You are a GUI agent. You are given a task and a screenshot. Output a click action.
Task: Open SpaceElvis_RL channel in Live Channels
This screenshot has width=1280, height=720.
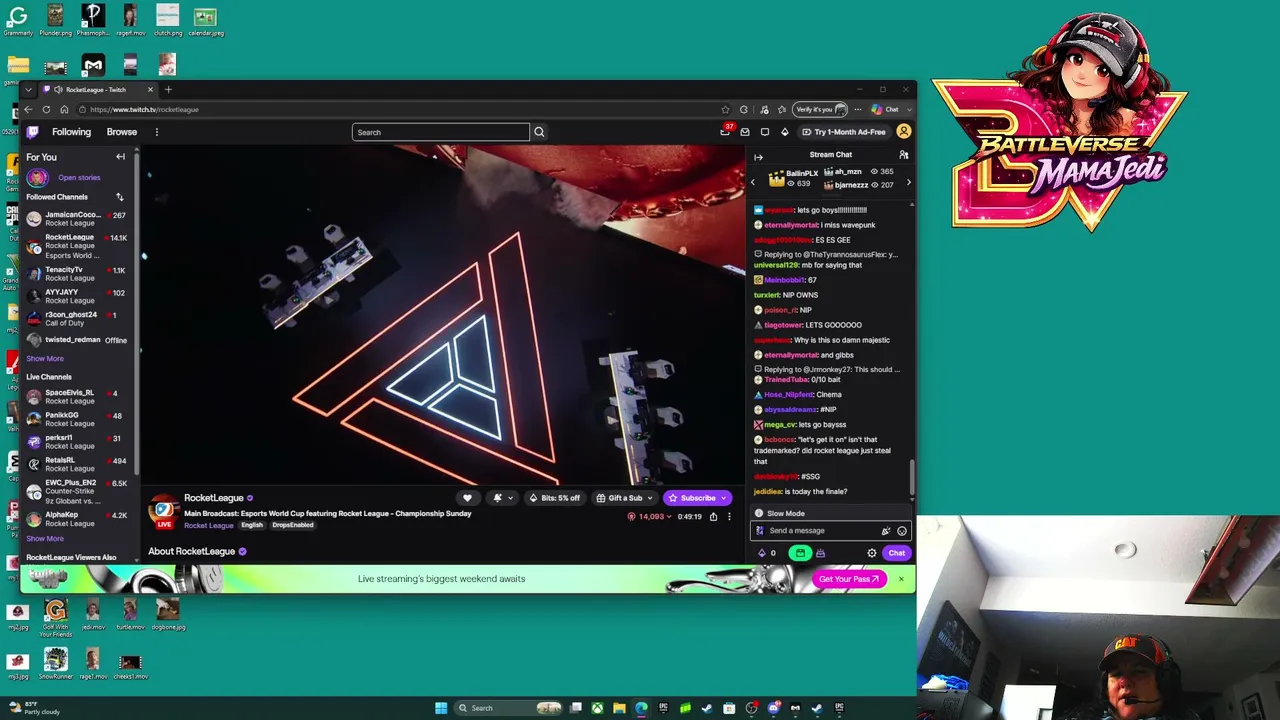click(76, 397)
